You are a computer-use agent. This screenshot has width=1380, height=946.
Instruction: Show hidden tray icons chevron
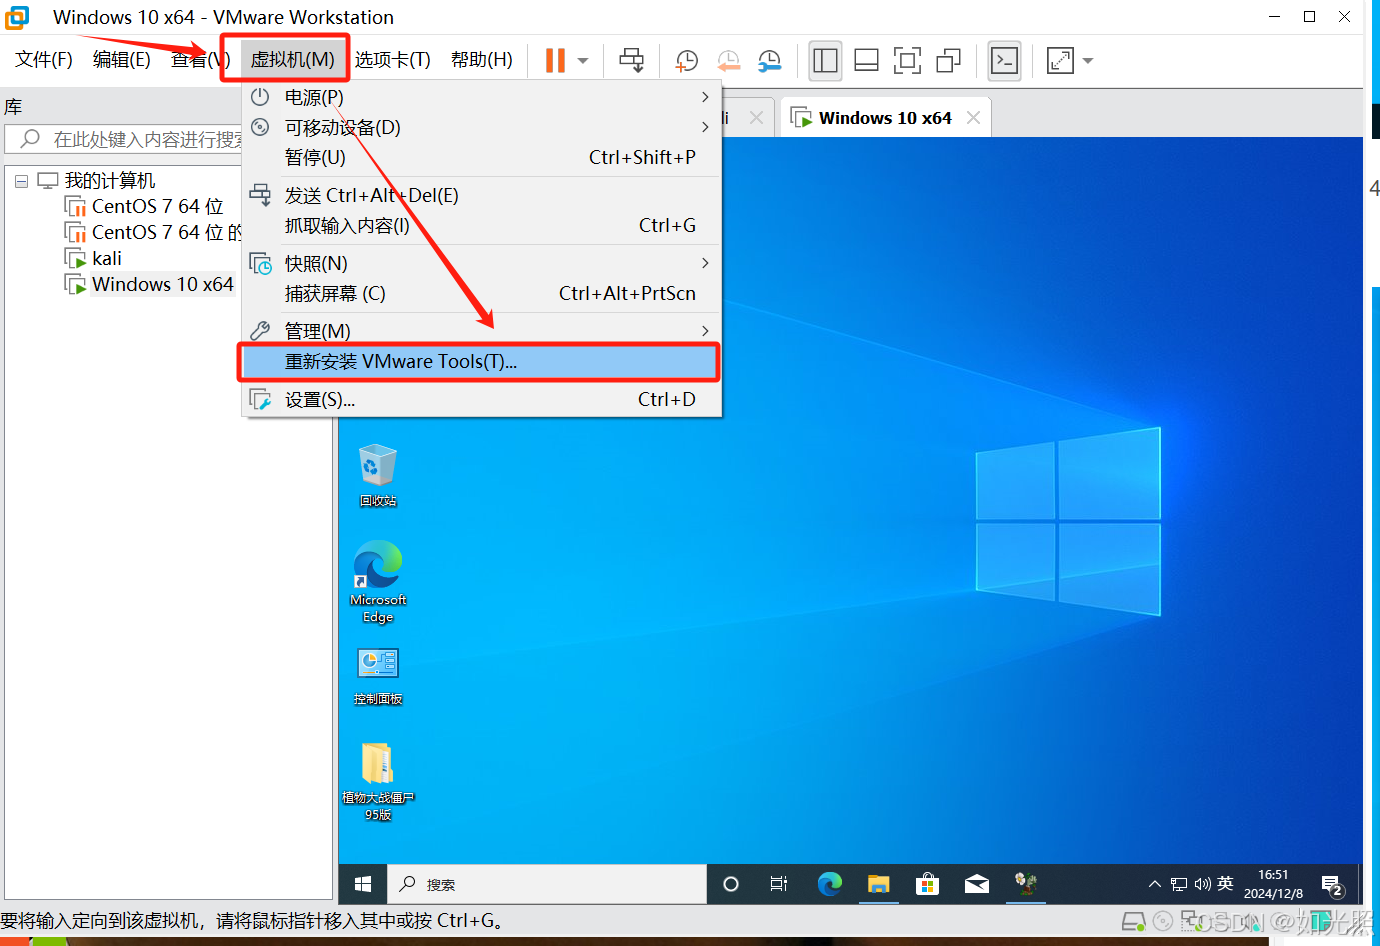coord(1154,884)
